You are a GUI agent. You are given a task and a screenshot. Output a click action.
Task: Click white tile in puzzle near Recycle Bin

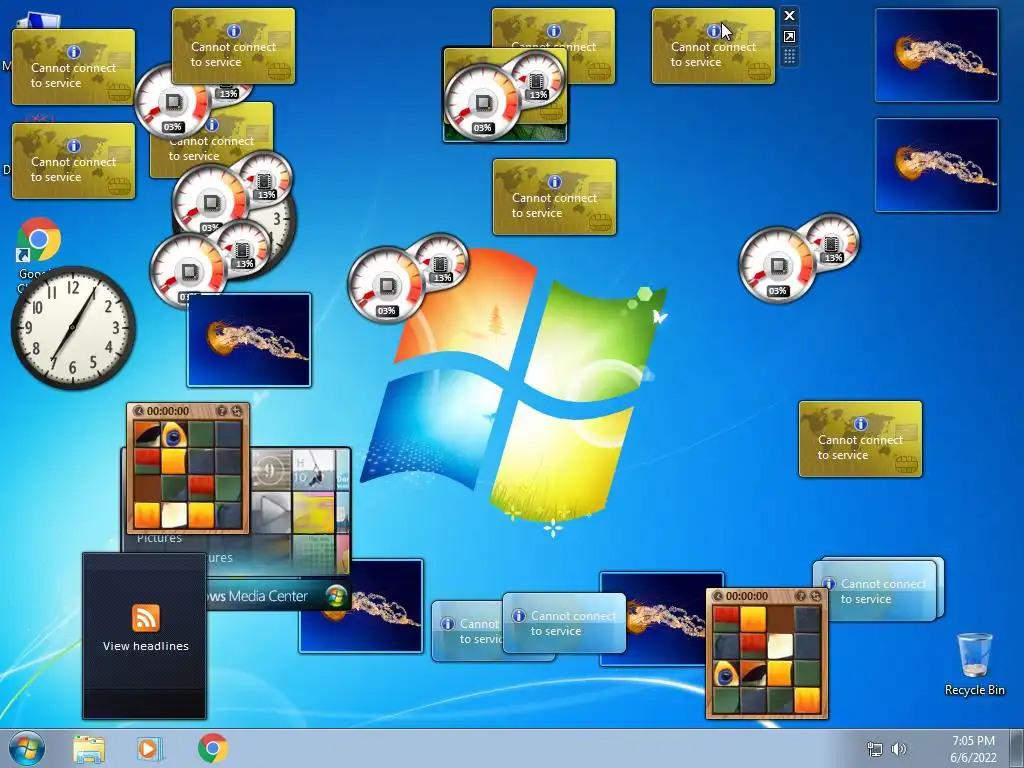[x=780, y=647]
